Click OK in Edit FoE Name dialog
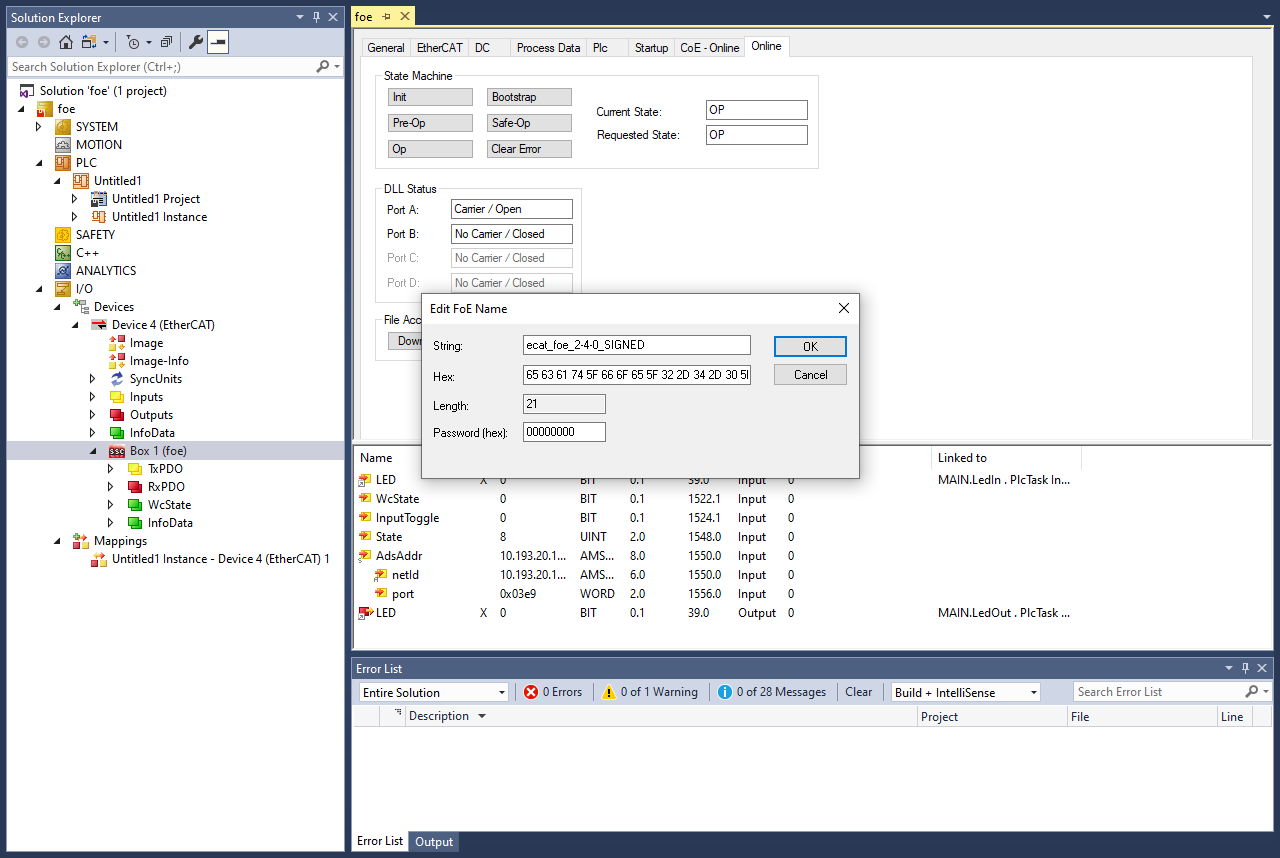The height and width of the screenshot is (858, 1280). [810, 346]
